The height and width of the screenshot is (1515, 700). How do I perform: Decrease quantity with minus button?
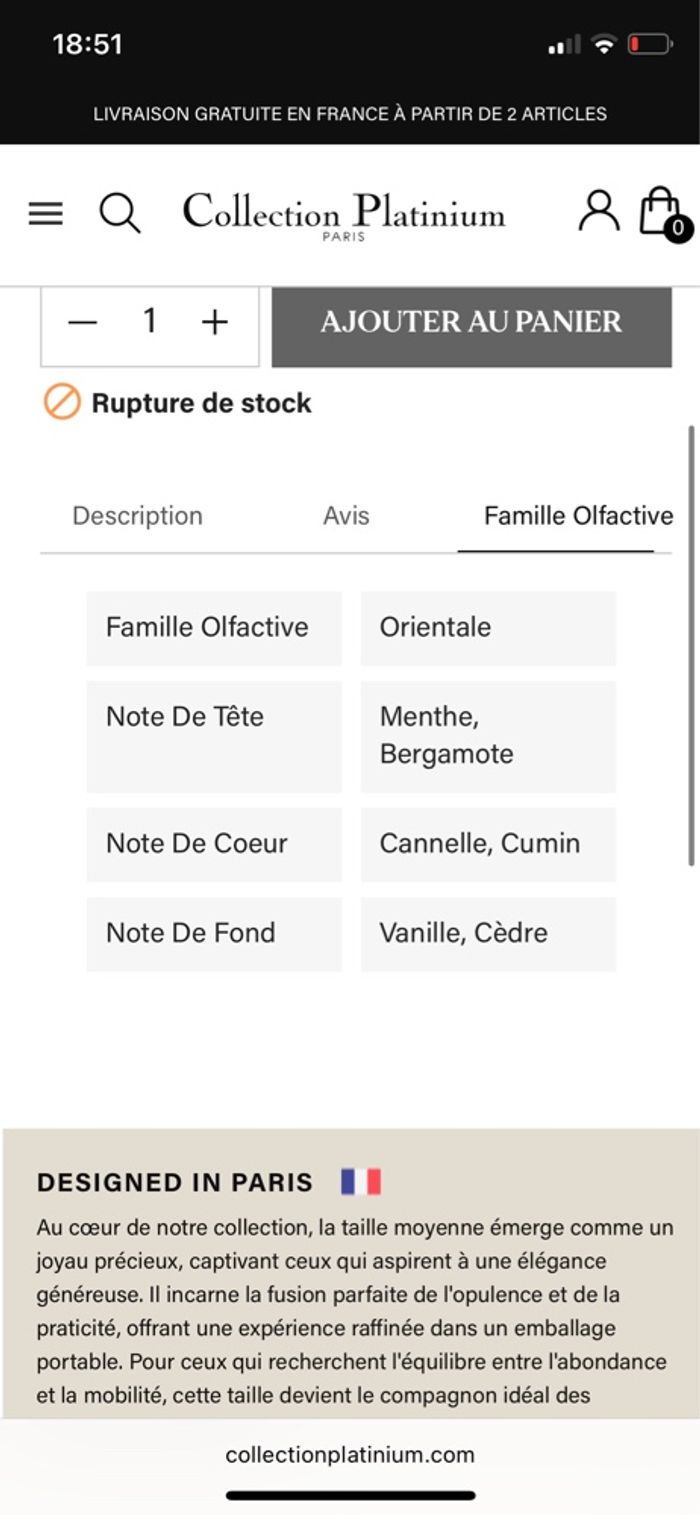[82, 322]
